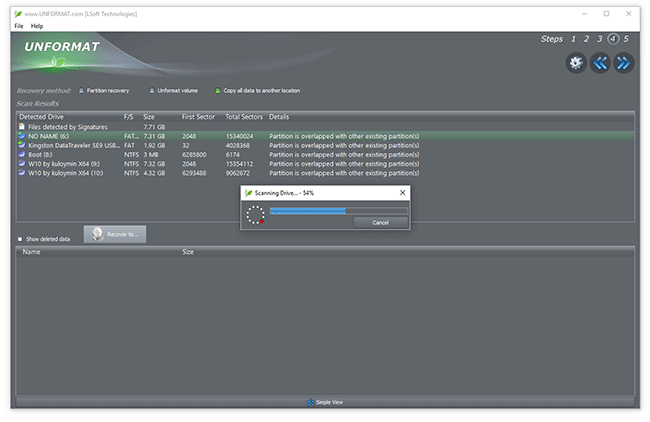Toggle Show deleted data checkbox
The width and height of the screenshot is (650, 422).
pos(20,239)
